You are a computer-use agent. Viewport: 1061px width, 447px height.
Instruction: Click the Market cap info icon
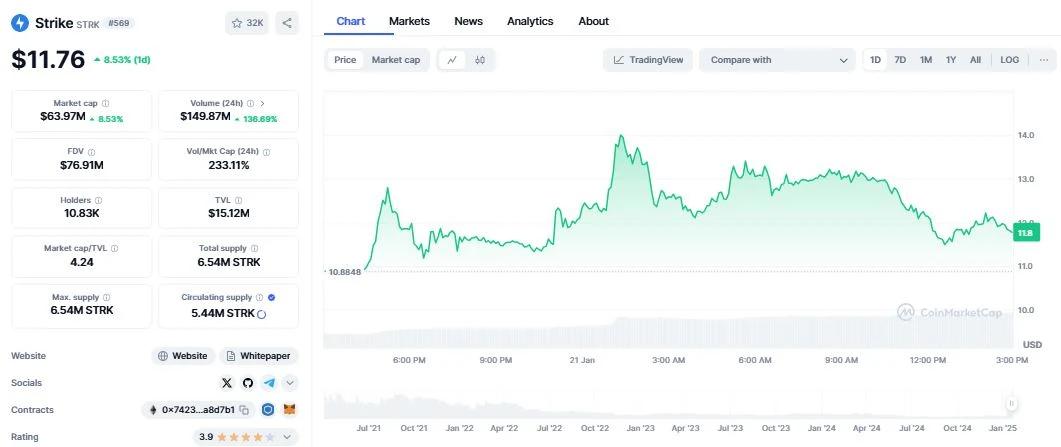point(106,103)
